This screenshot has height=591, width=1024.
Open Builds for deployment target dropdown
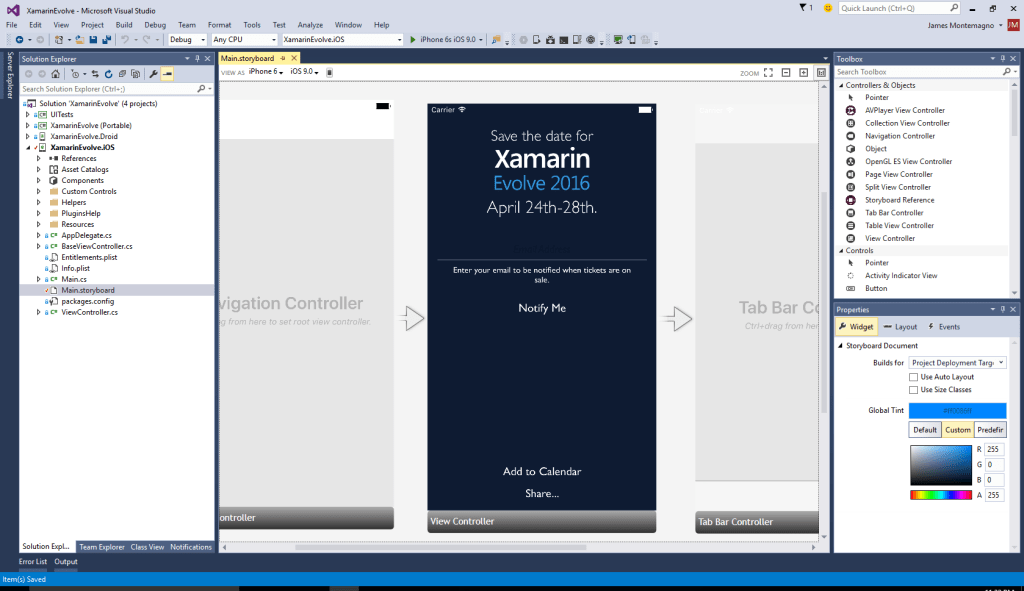click(x=957, y=362)
